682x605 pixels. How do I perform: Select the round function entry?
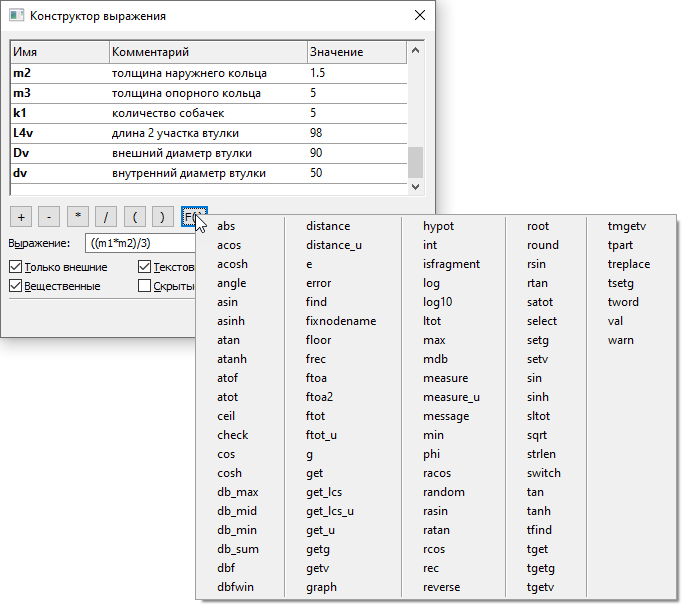(542, 245)
